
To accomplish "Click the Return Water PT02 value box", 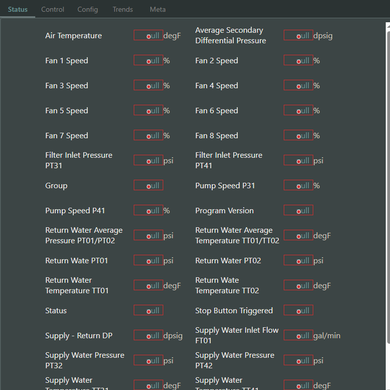I will pyautogui.click(x=298, y=260).
